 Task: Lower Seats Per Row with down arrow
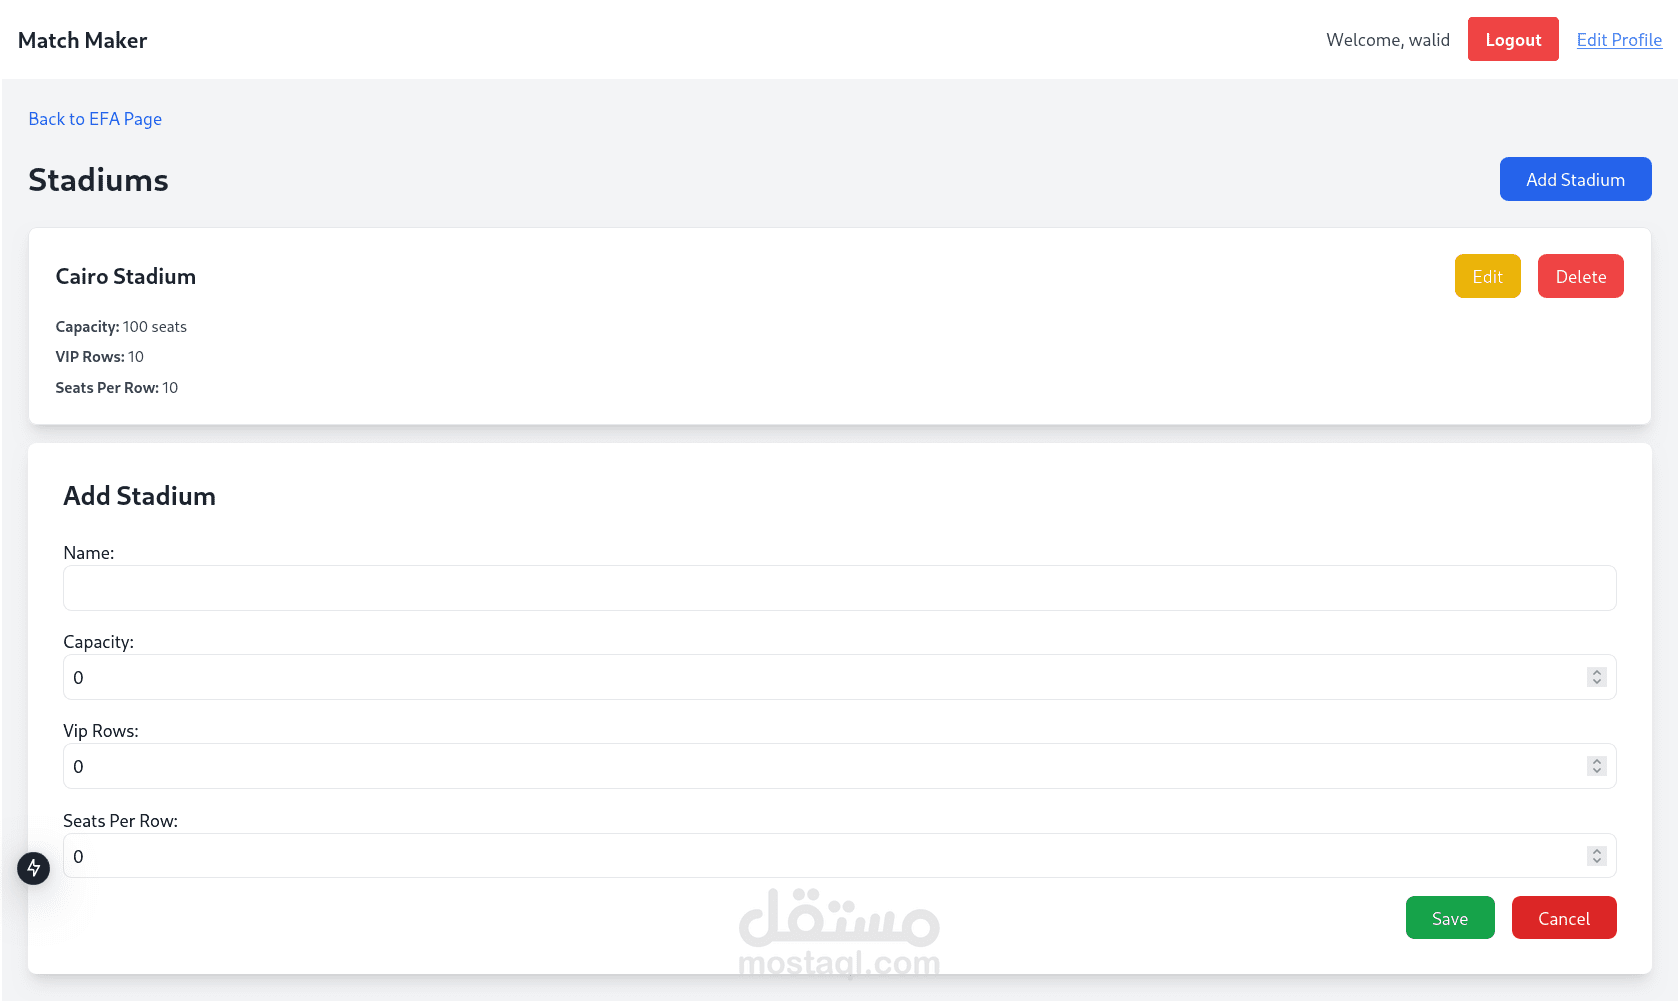click(x=1597, y=861)
